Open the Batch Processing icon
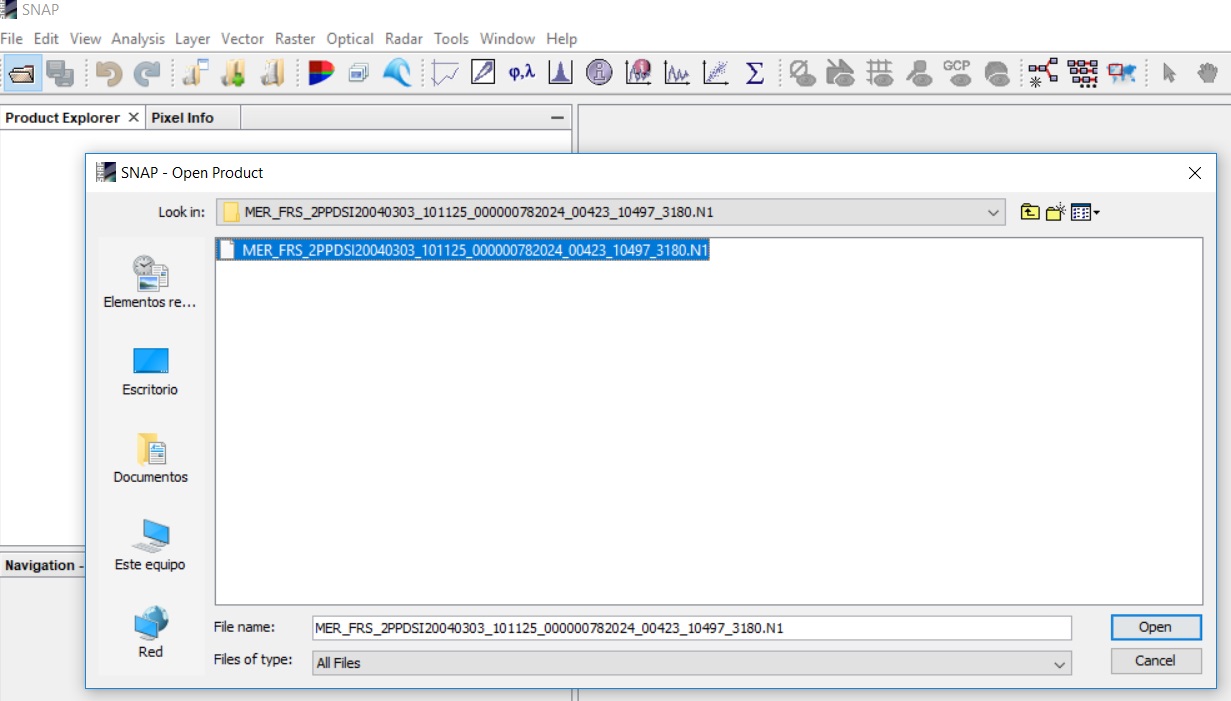This screenshot has height=701, width=1231. tap(1082, 73)
